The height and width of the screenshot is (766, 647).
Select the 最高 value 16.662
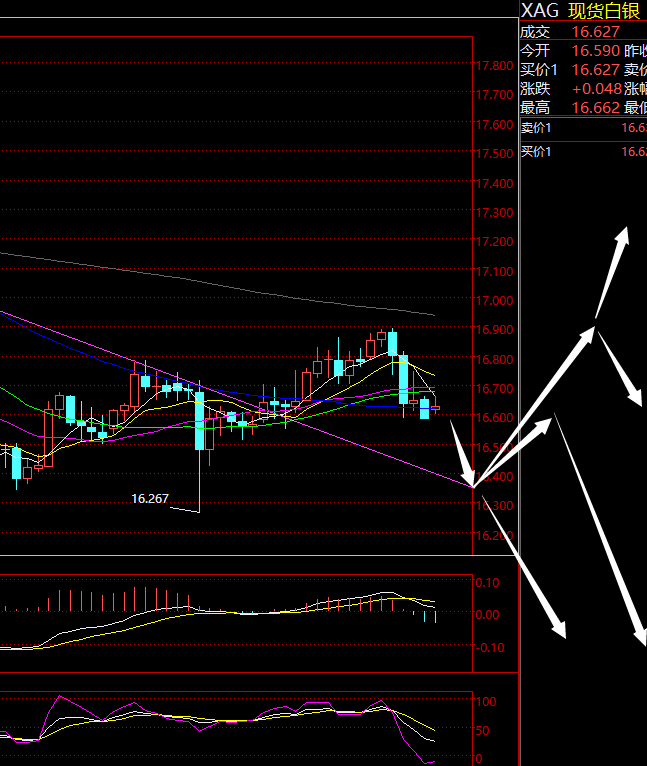point(596,107)
